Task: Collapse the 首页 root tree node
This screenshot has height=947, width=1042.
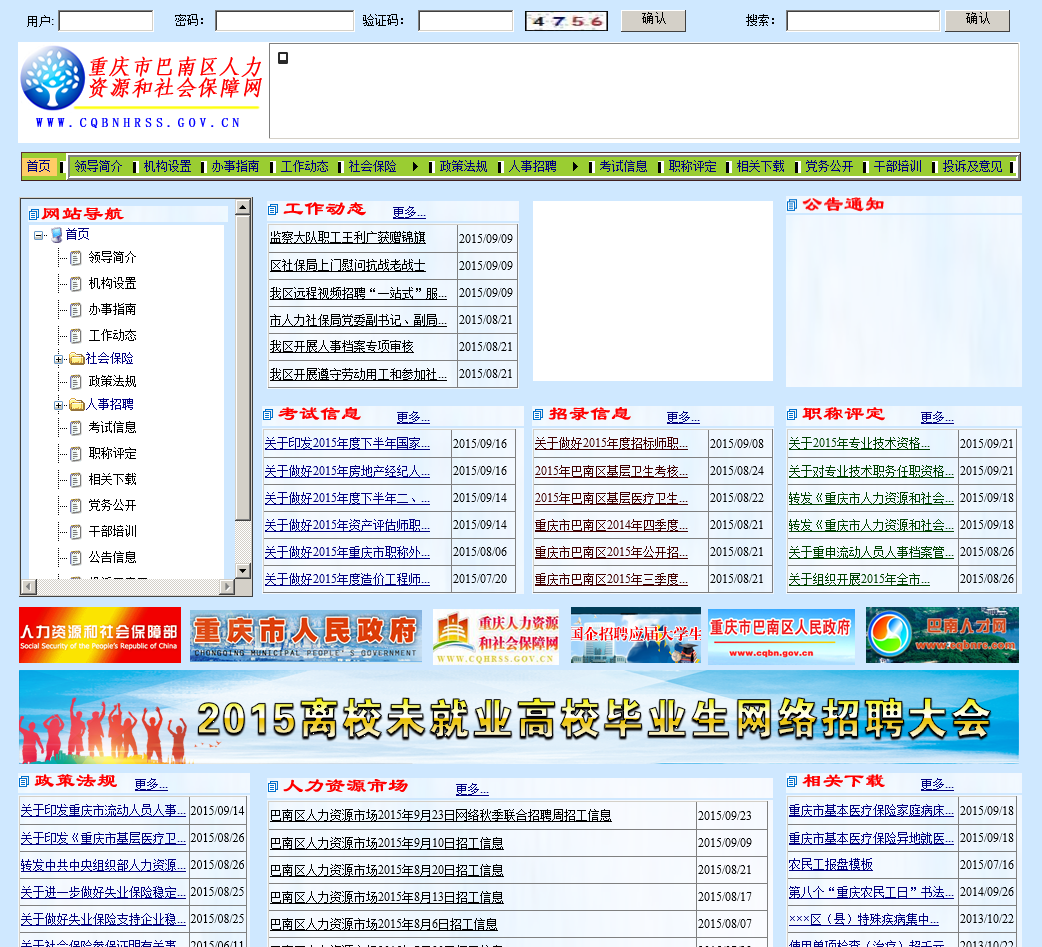Action: pos(39,235)
